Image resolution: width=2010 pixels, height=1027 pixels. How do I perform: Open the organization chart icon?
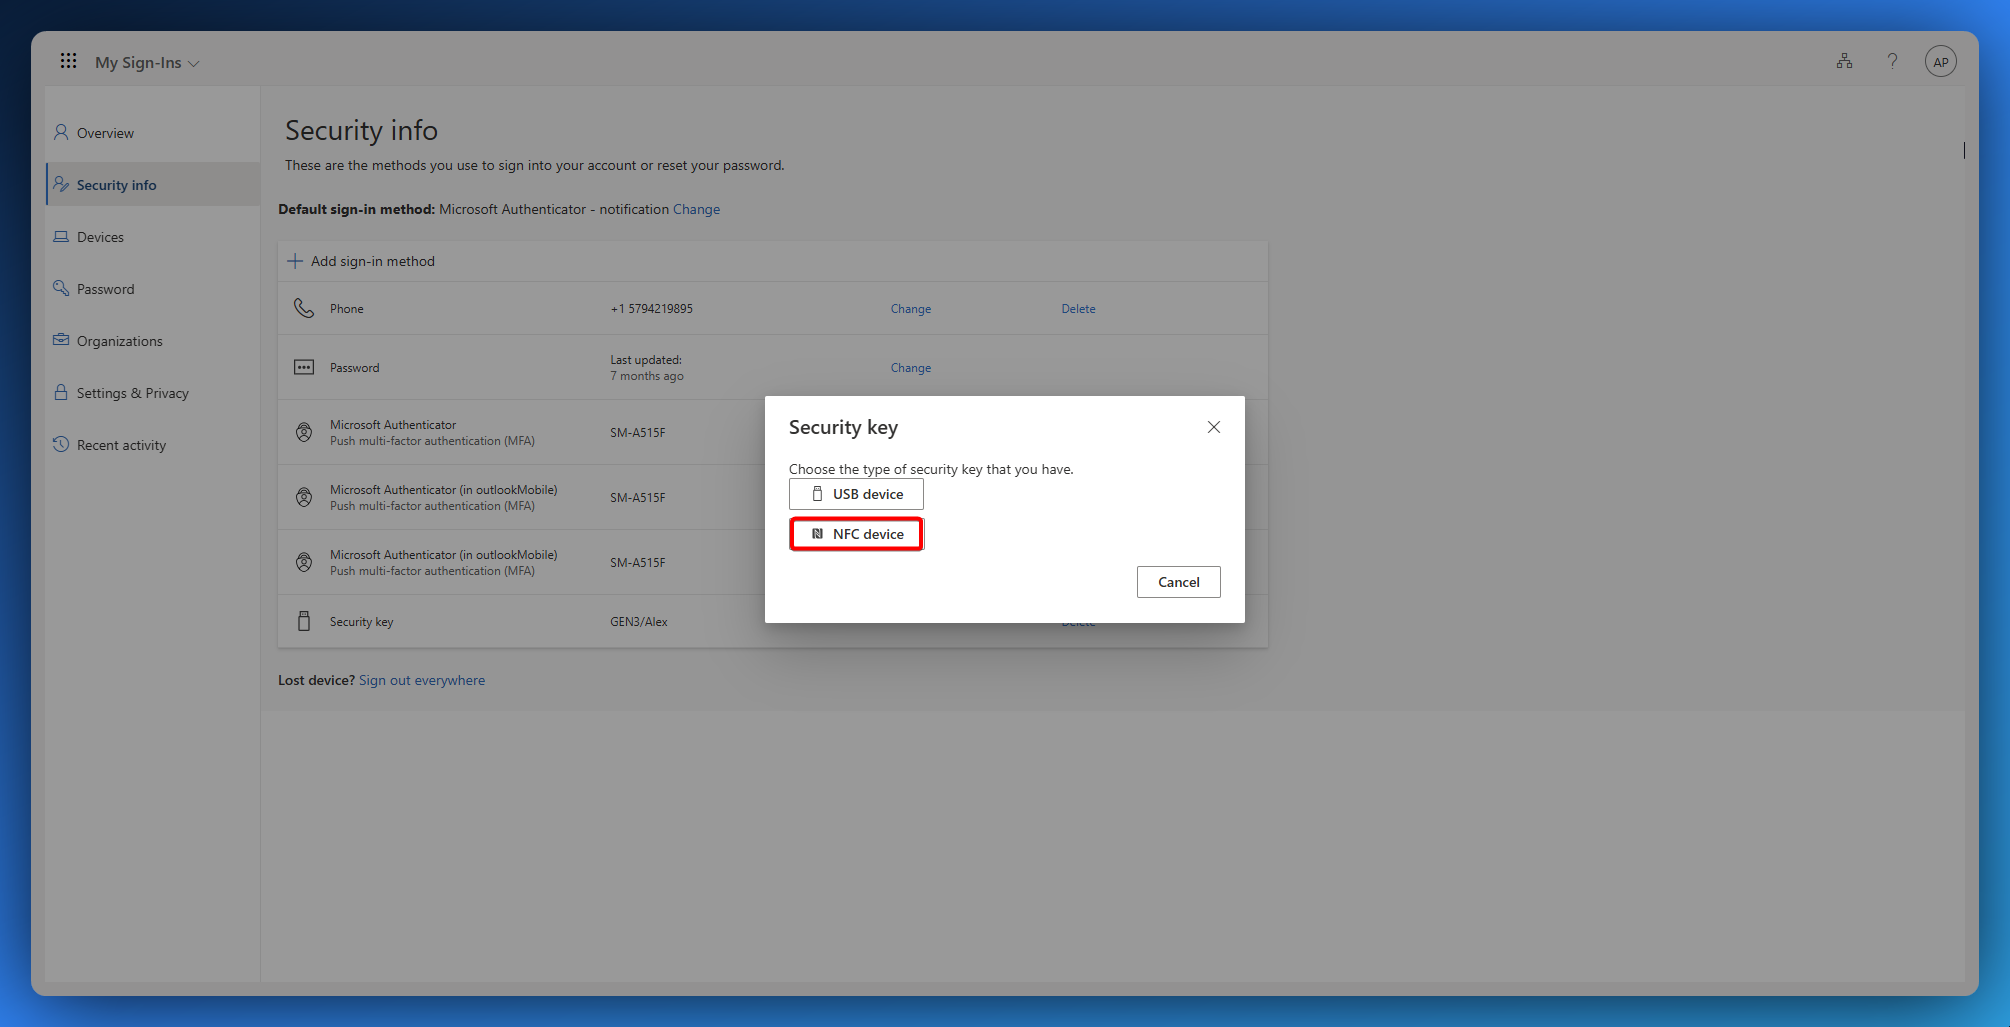point(1844,61)
